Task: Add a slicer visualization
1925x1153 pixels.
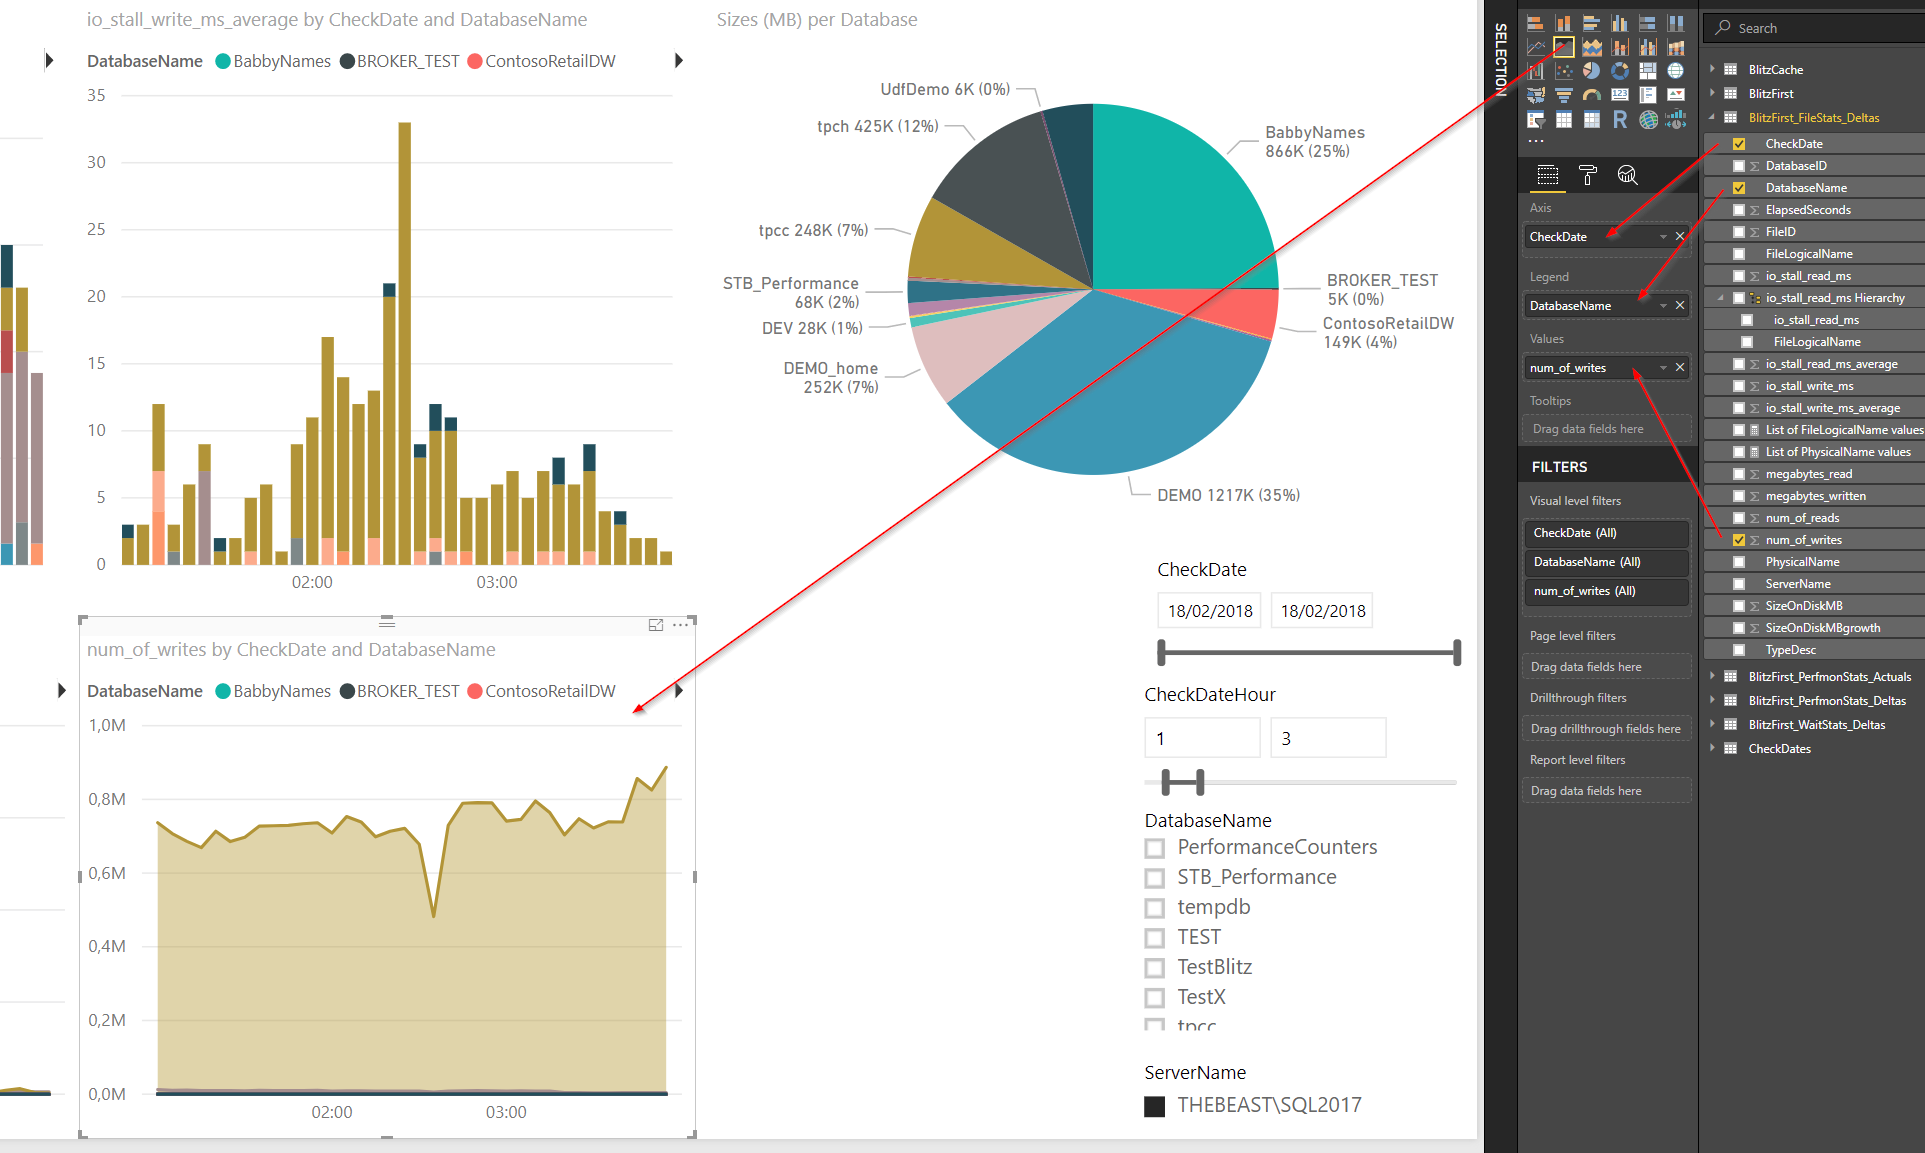Action: (x=1536, y=120)
